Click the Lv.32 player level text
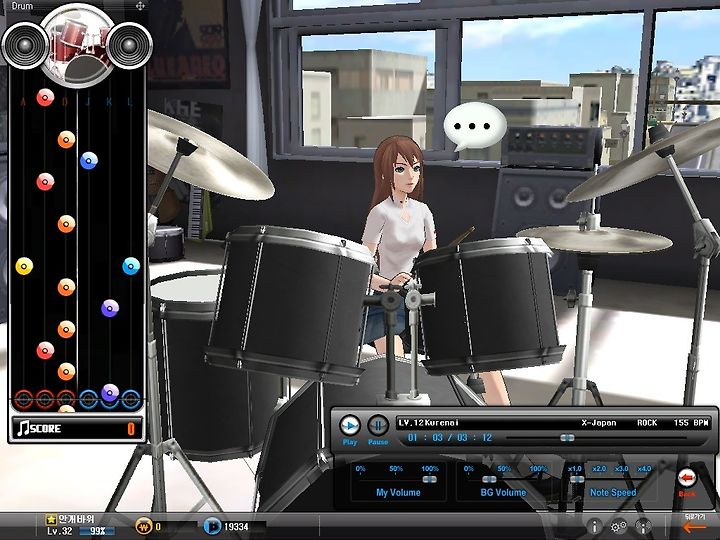 click(x=60, y=531)
